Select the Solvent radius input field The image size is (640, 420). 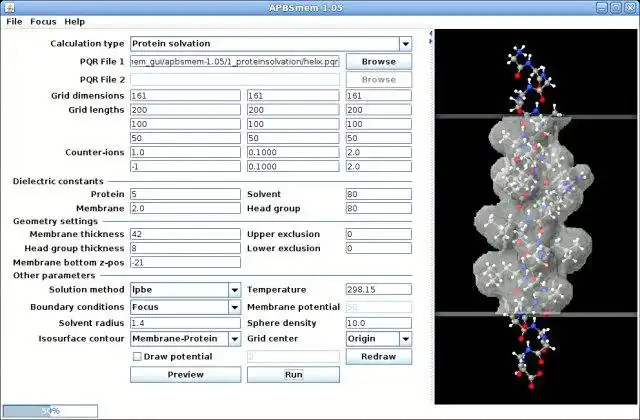[x=185, y=323]
